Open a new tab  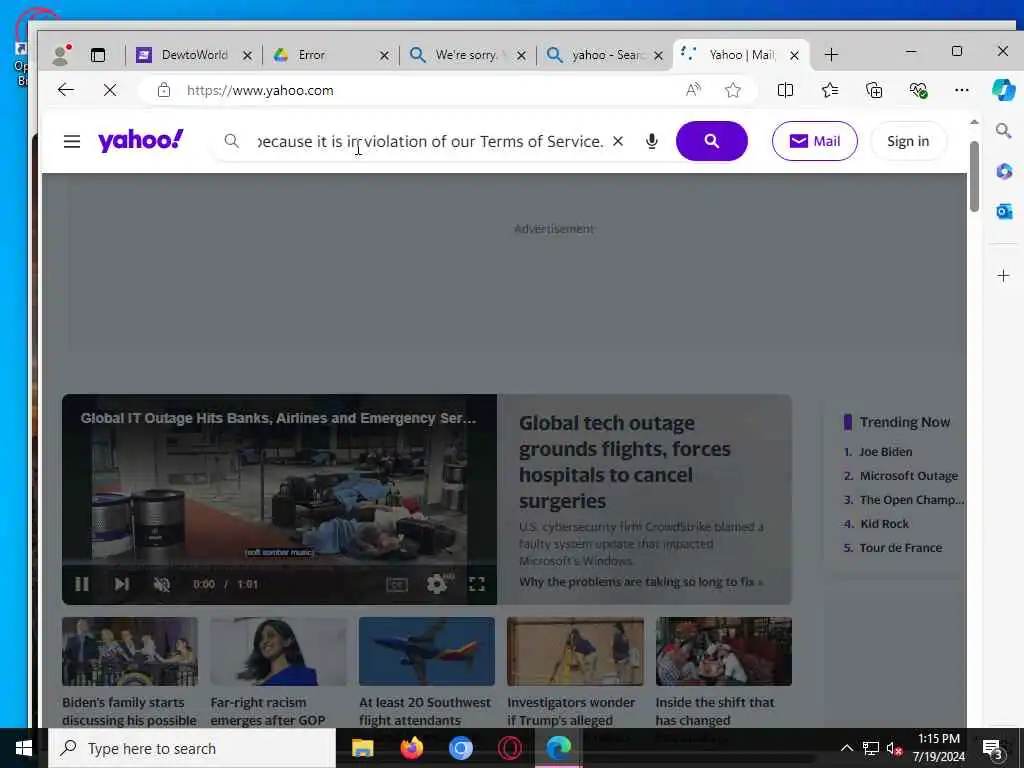click(x=831, y=55)
